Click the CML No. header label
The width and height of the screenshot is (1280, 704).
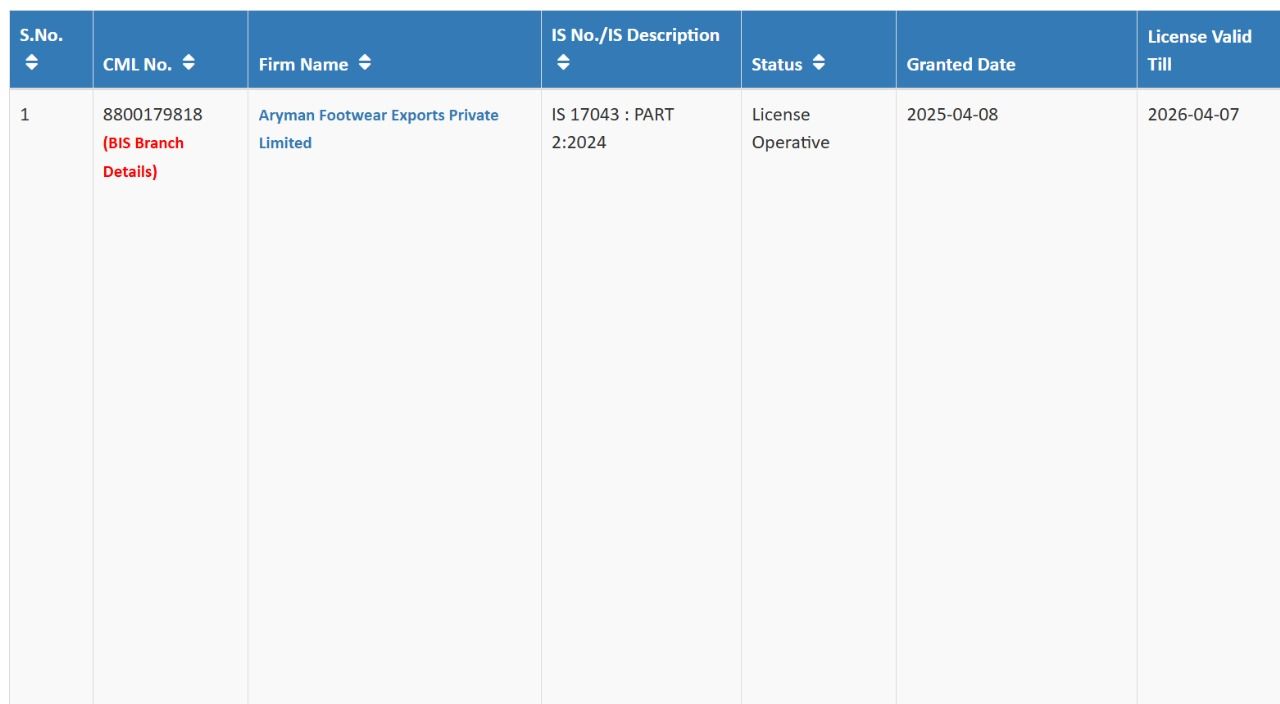(137, 64)
